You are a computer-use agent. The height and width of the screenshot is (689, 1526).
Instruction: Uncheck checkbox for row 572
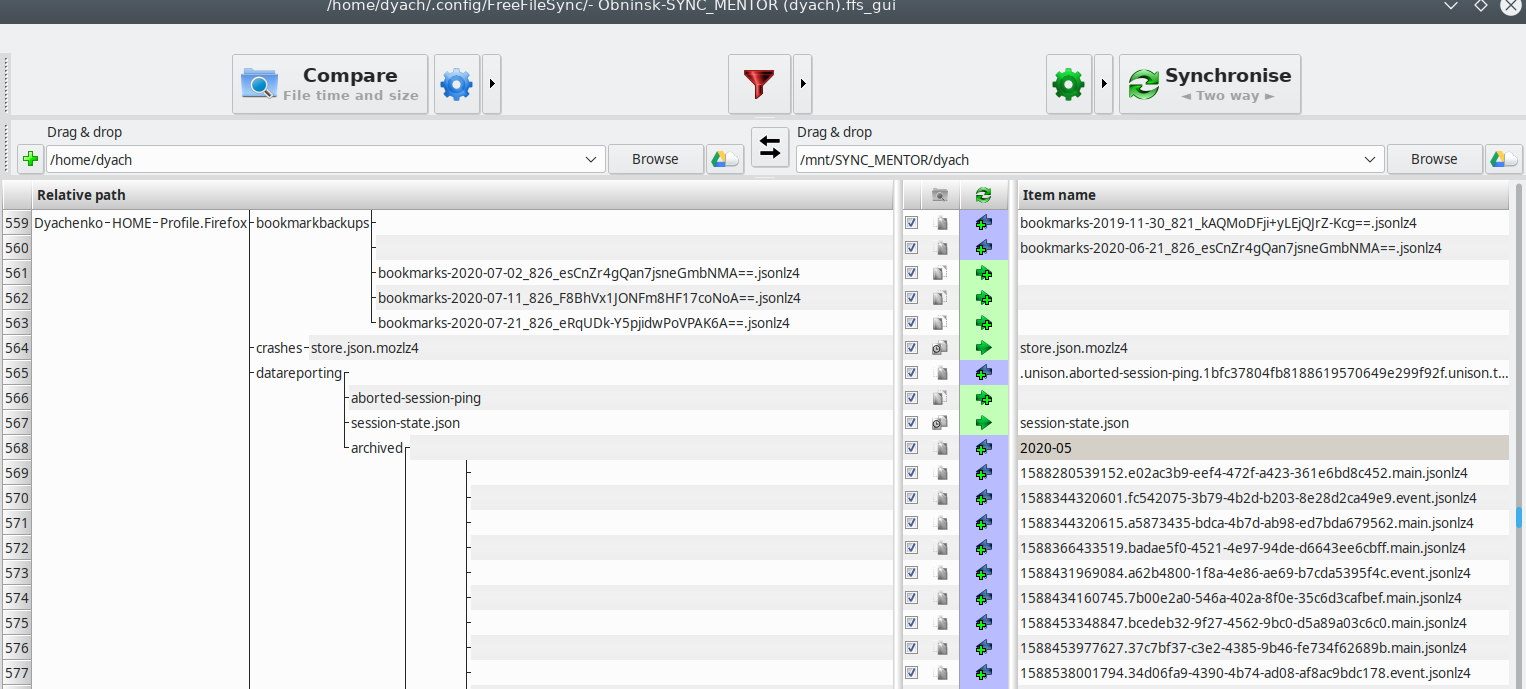click(911, 548)
